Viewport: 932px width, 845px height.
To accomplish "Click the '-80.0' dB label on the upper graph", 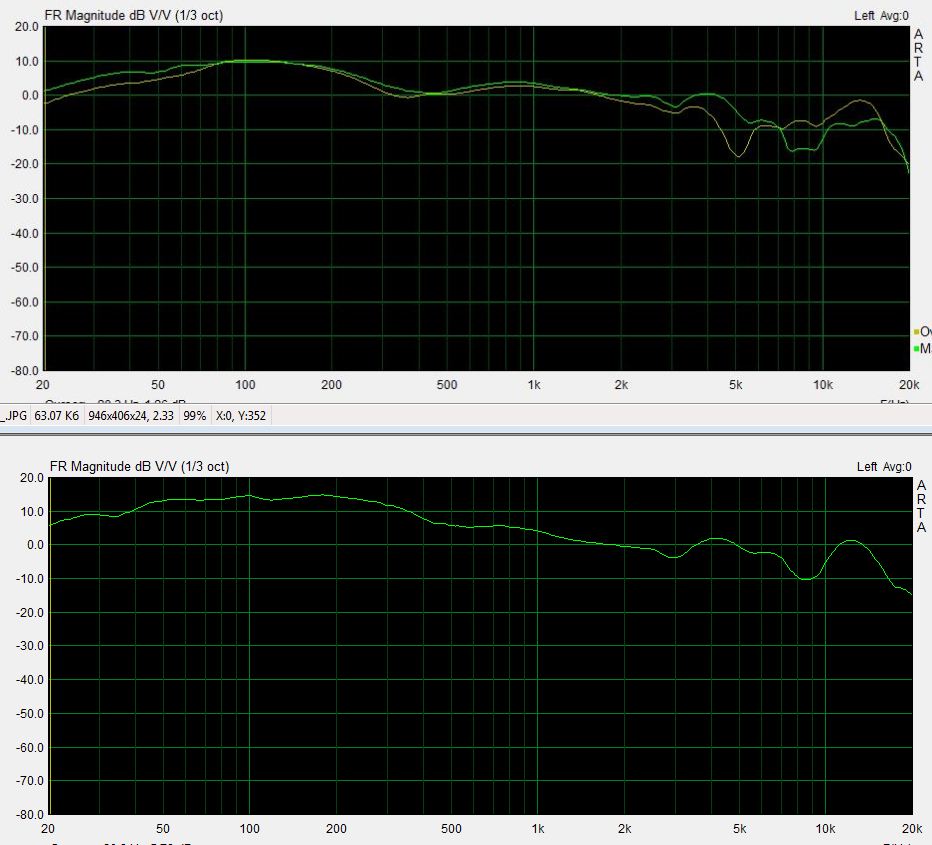I will click(x=25, y=370).
